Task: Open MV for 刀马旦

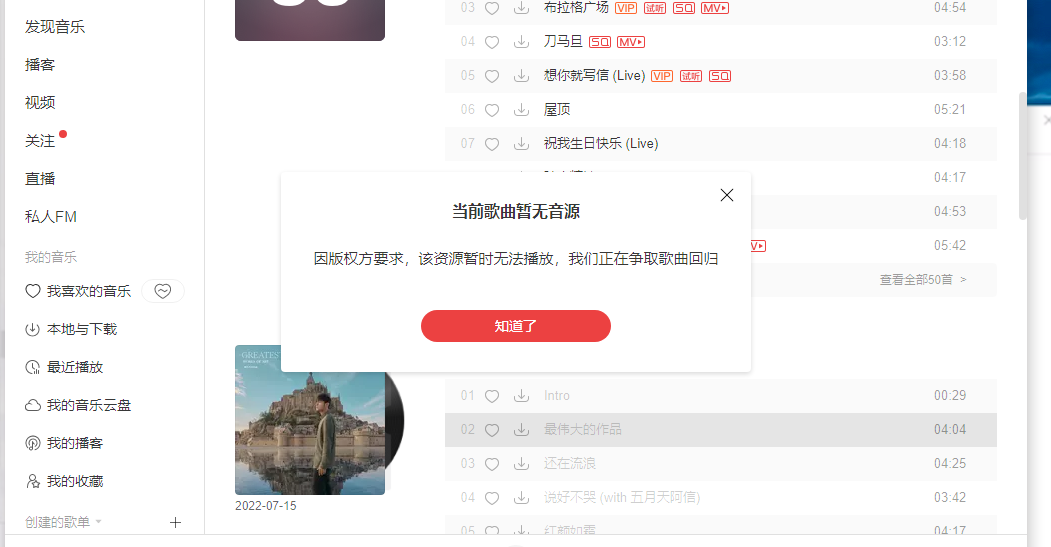Action: (x=631, y=42)
